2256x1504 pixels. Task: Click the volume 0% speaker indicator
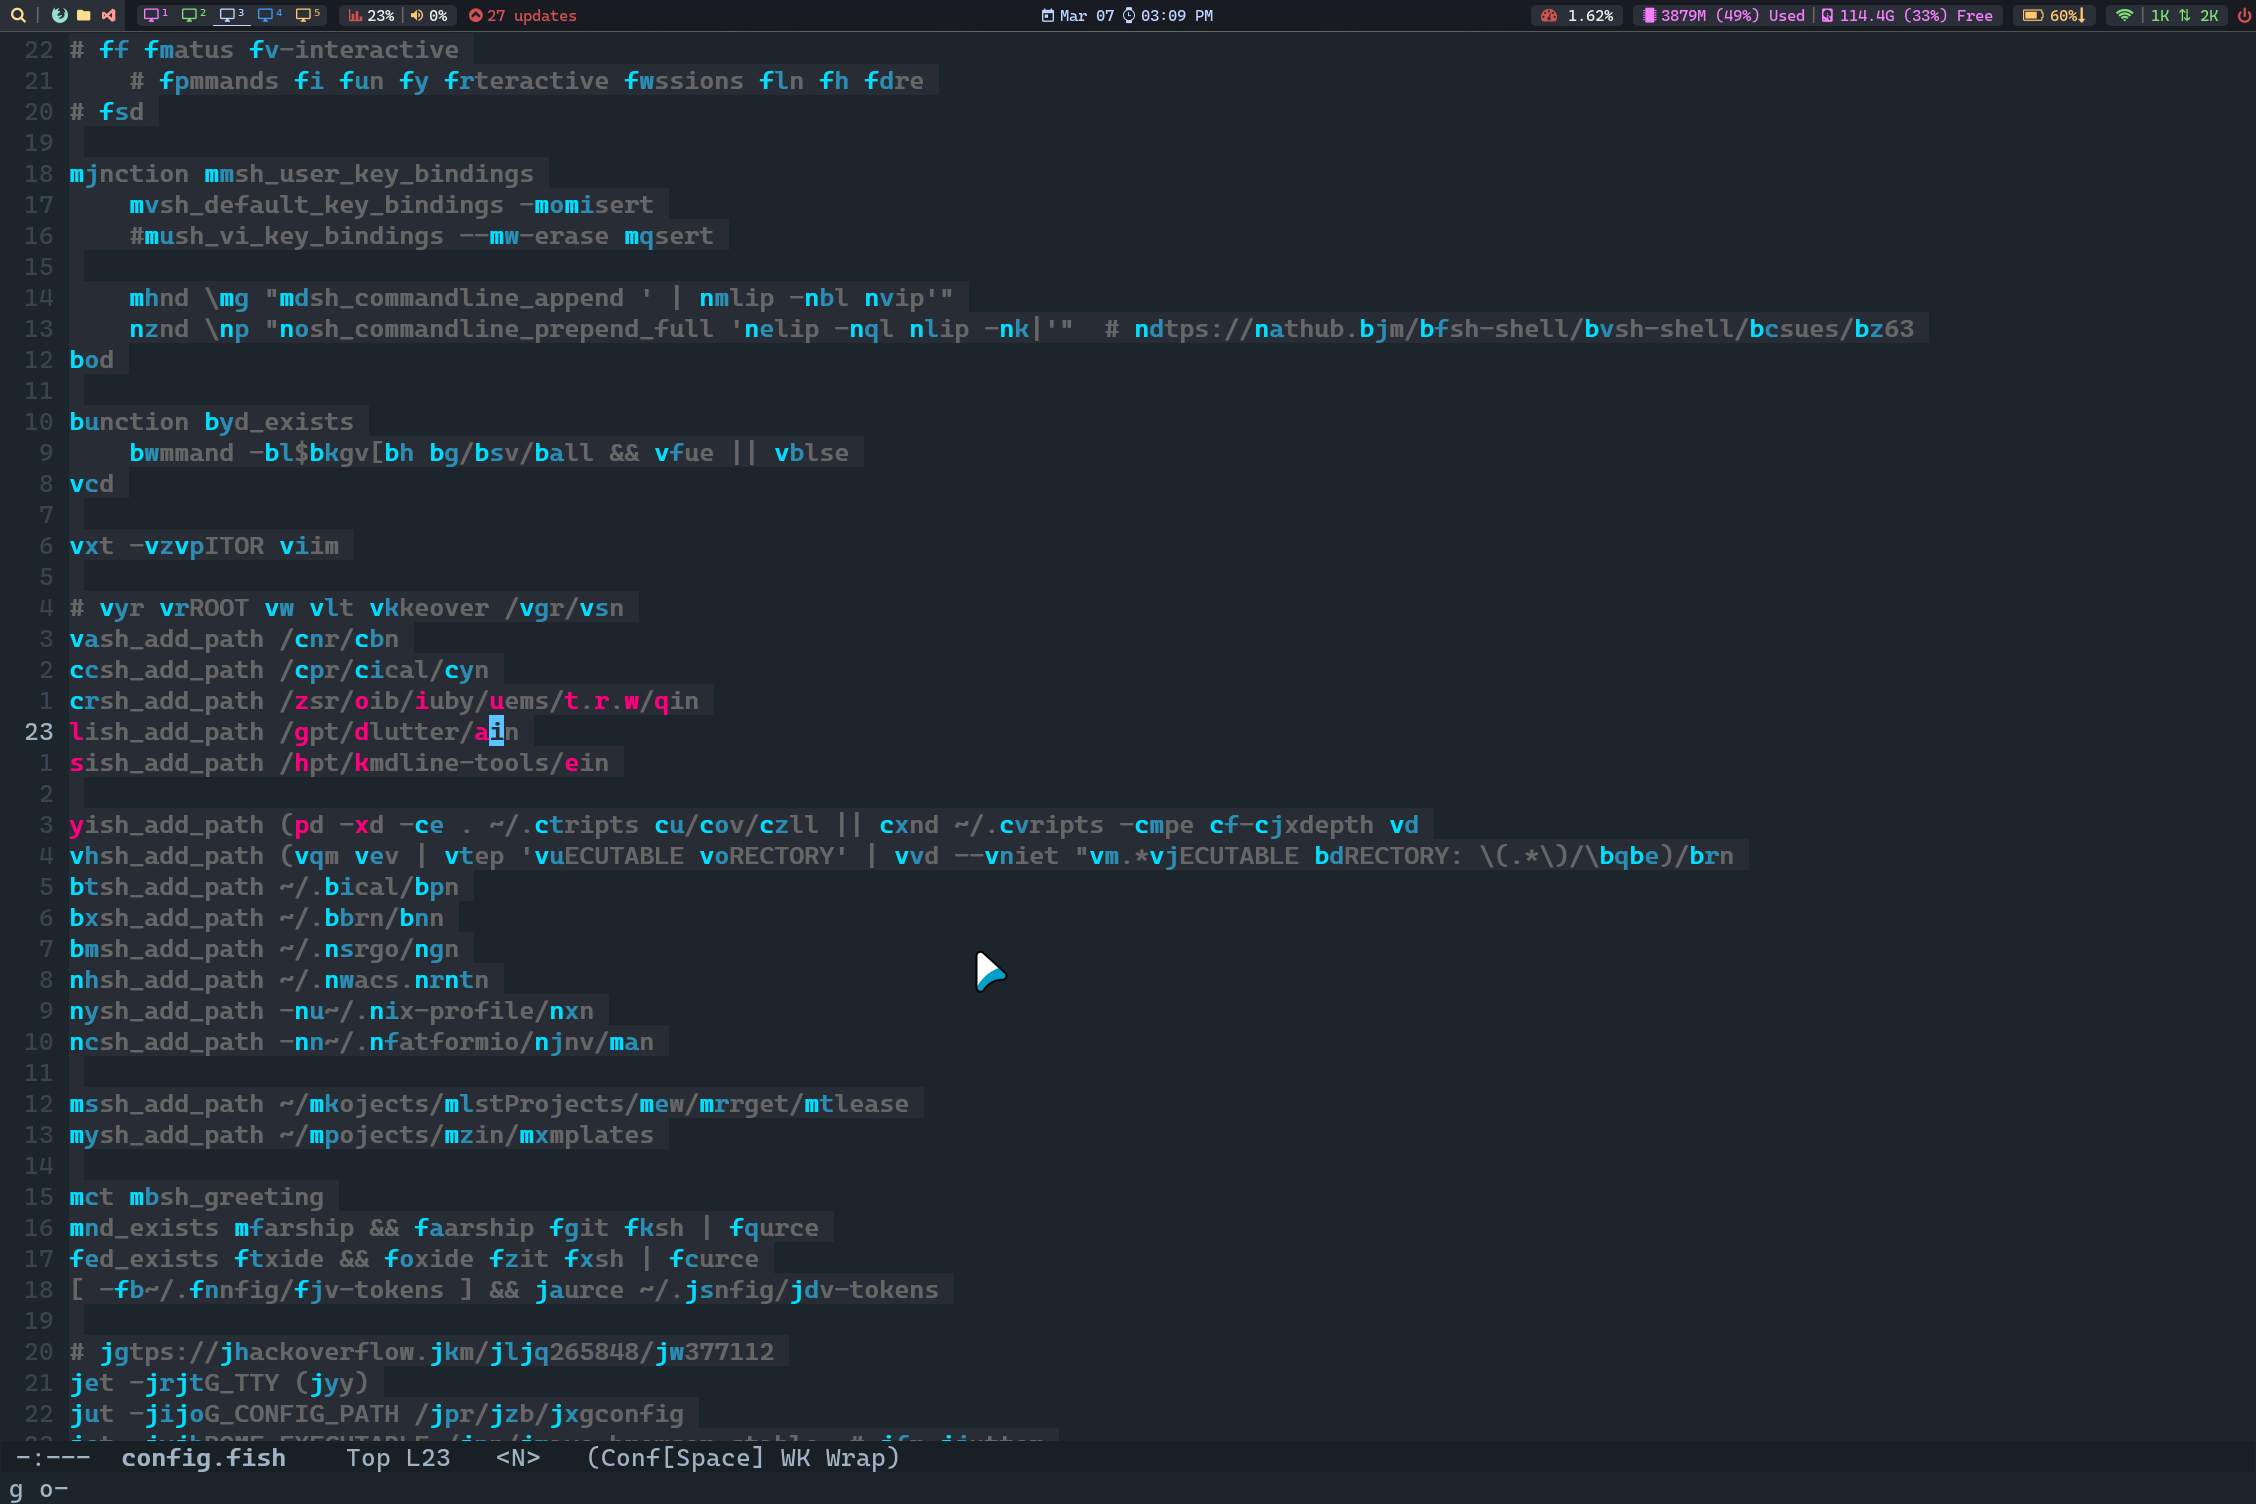click(429, 15)
